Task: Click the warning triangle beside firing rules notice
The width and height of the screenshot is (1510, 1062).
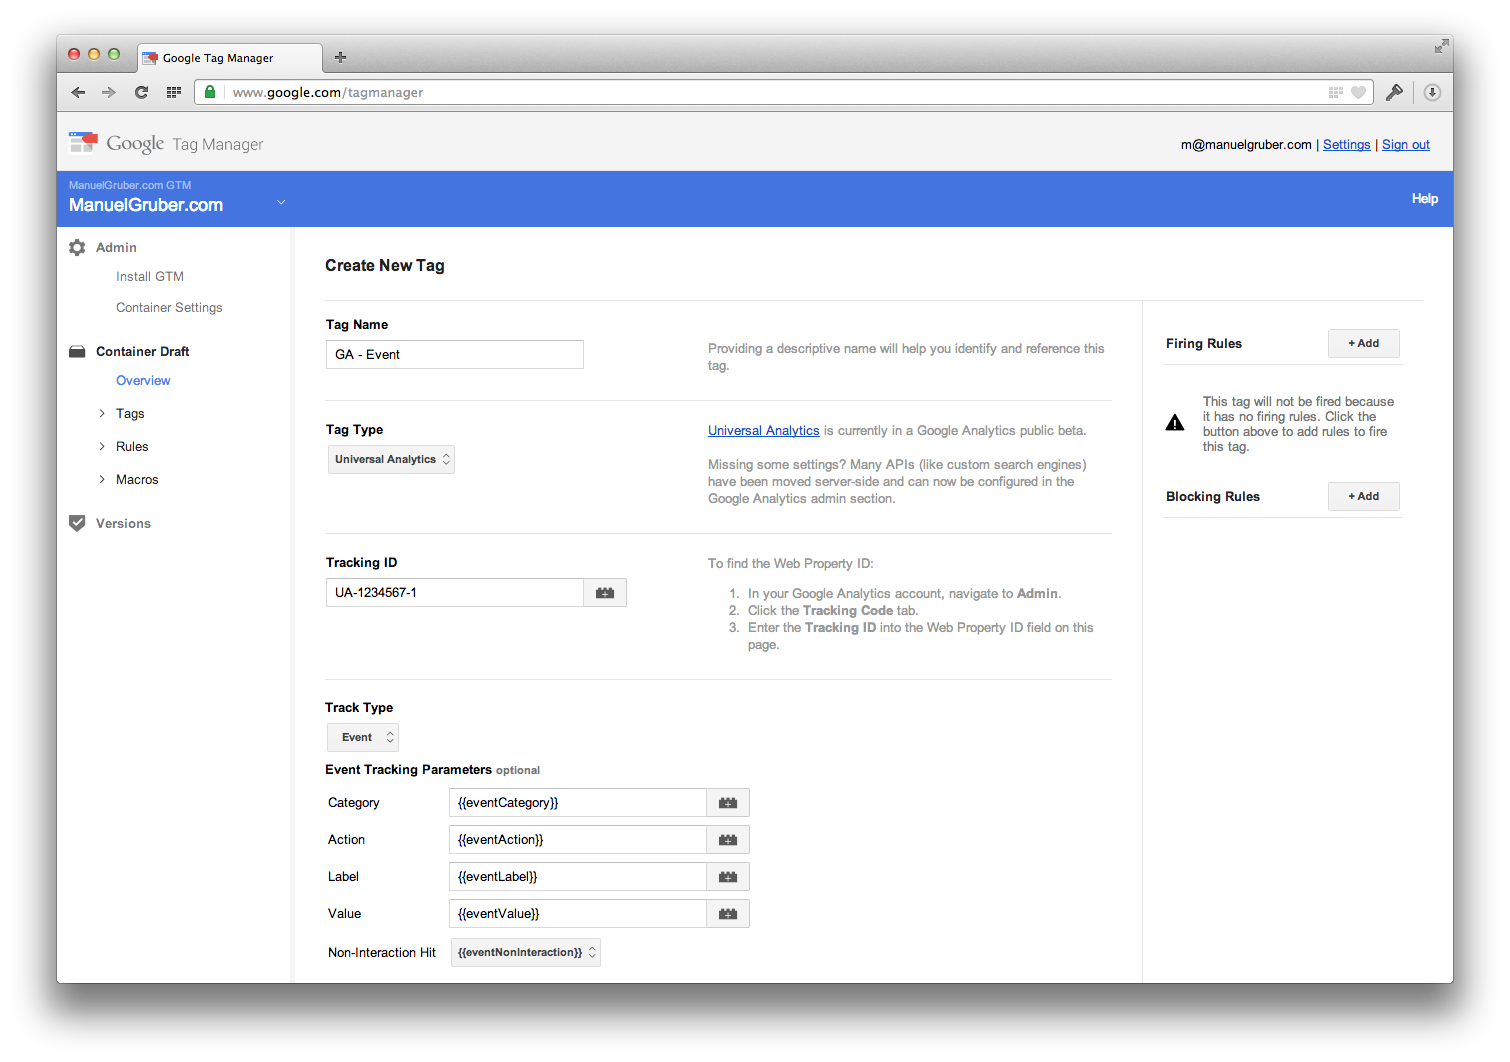Action: click(1175, 423)
